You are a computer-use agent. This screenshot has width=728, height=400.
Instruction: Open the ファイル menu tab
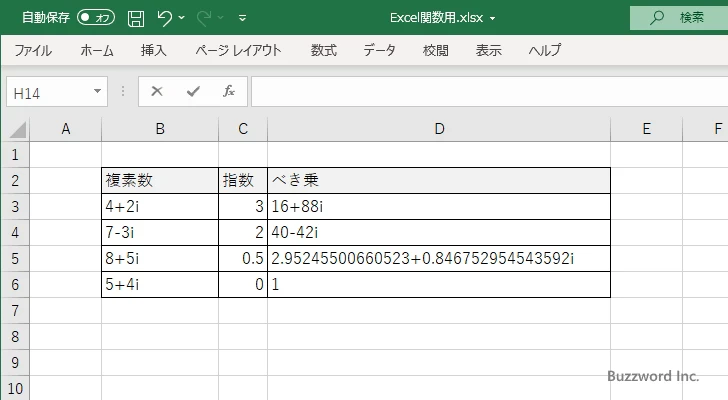click(x=33, y=50)
